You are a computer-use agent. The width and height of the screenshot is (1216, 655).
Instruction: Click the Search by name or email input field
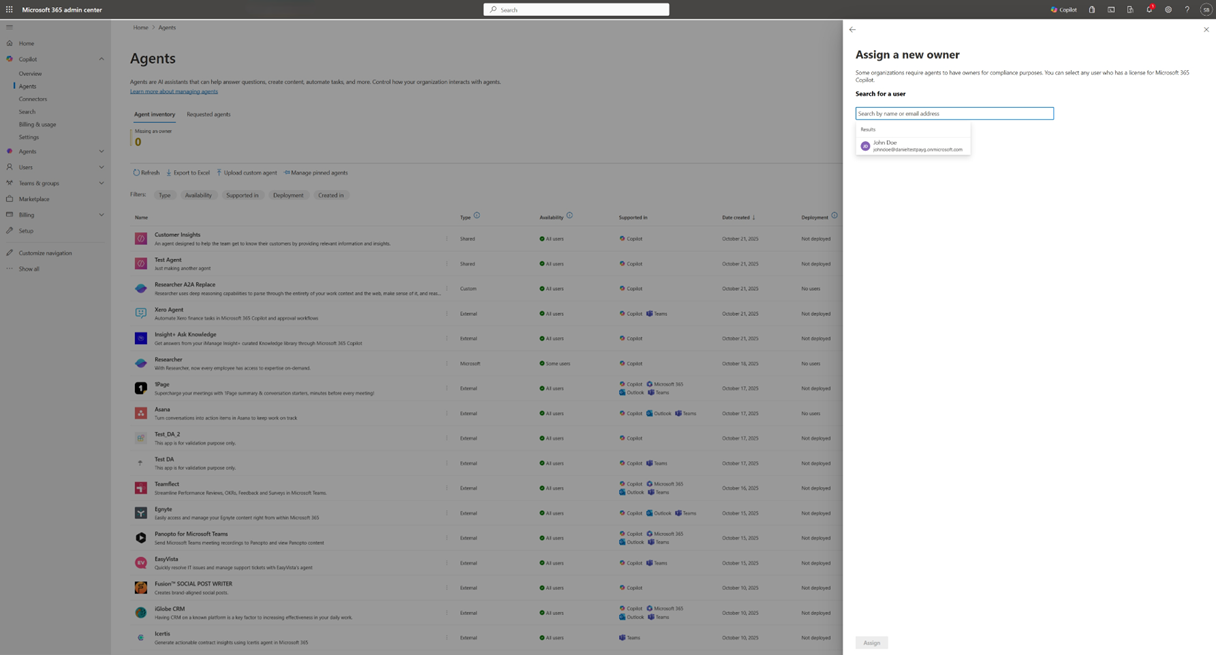[953, 113]
